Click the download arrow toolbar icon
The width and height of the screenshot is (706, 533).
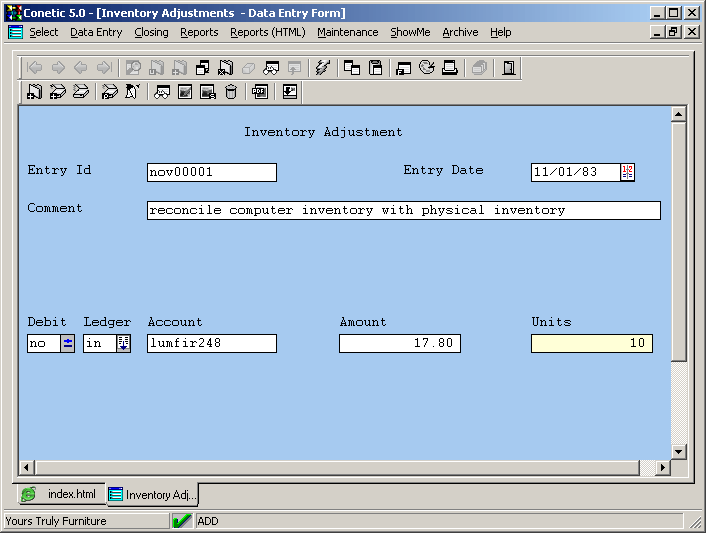tap(290, 92)
